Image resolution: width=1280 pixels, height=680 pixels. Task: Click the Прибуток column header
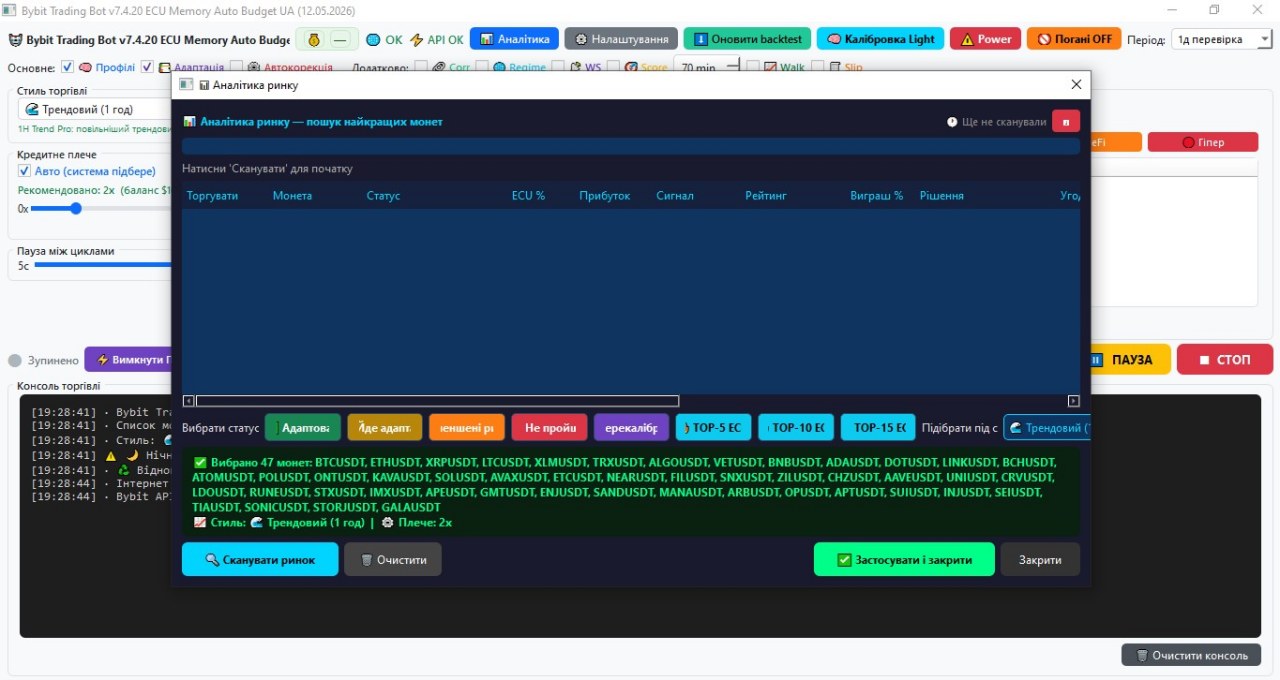[x=605, y=195]
